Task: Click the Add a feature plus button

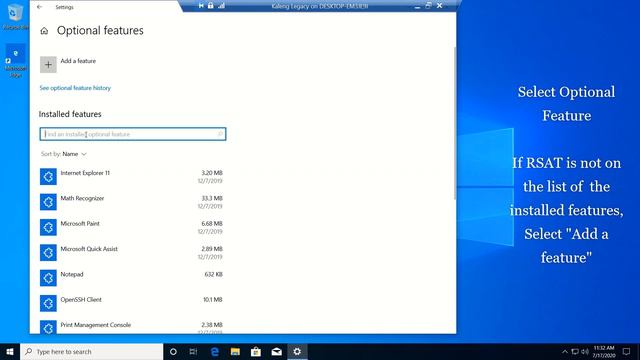Action: (48, 64)
